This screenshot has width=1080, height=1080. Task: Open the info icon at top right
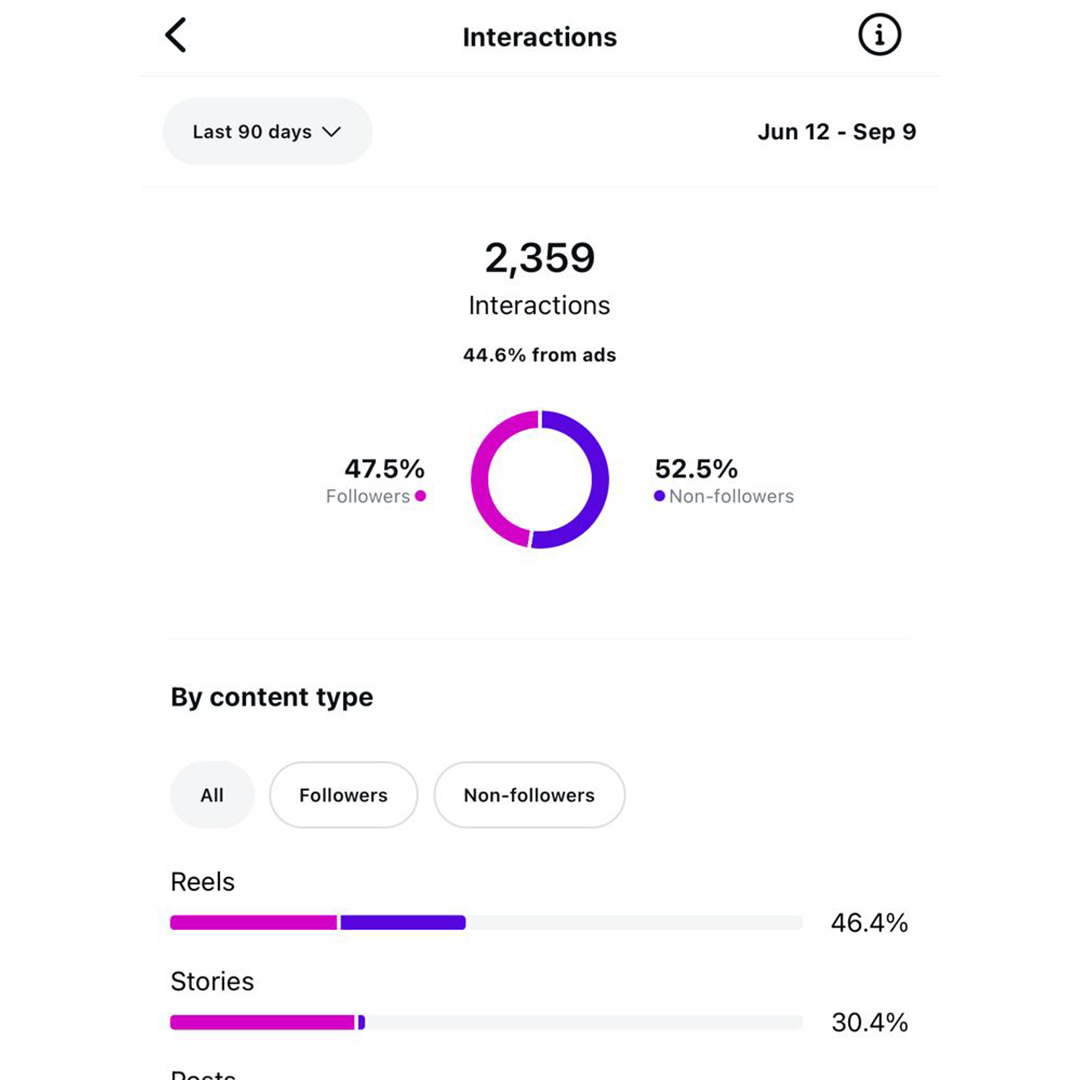879,36
